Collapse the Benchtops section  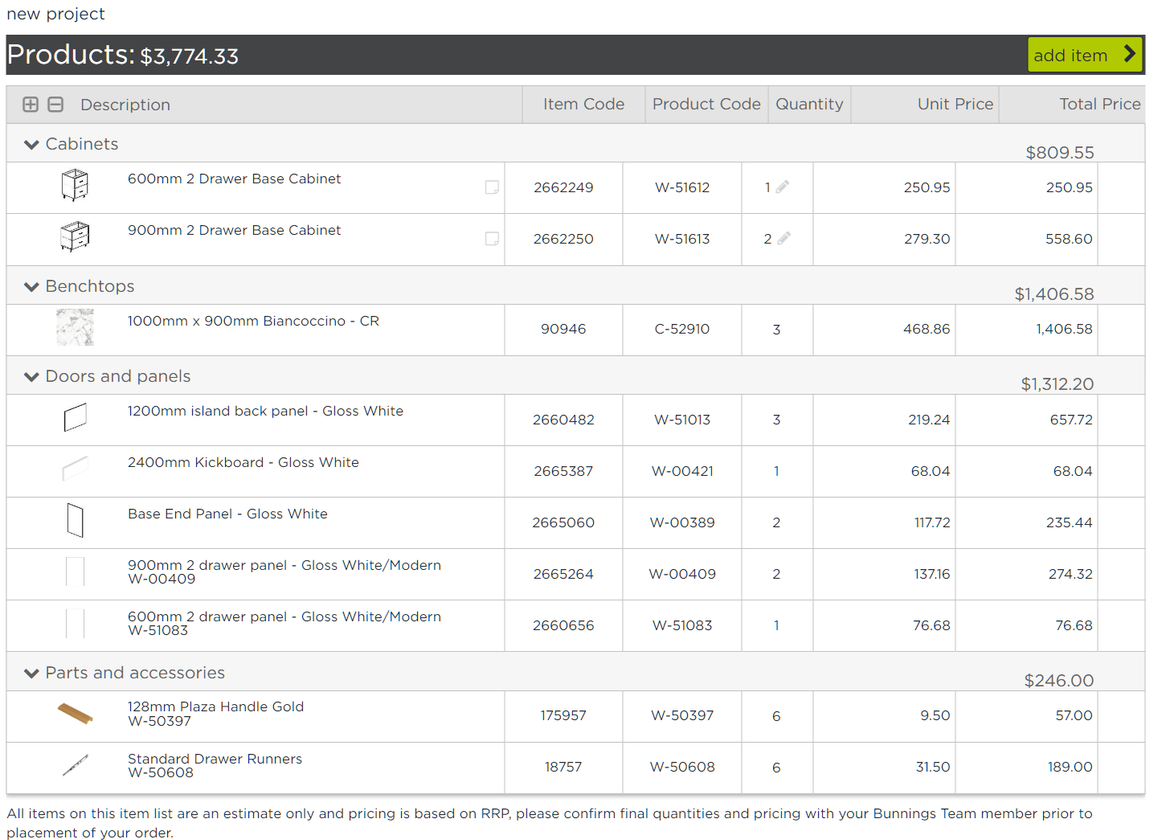click(x=31, y=287)
